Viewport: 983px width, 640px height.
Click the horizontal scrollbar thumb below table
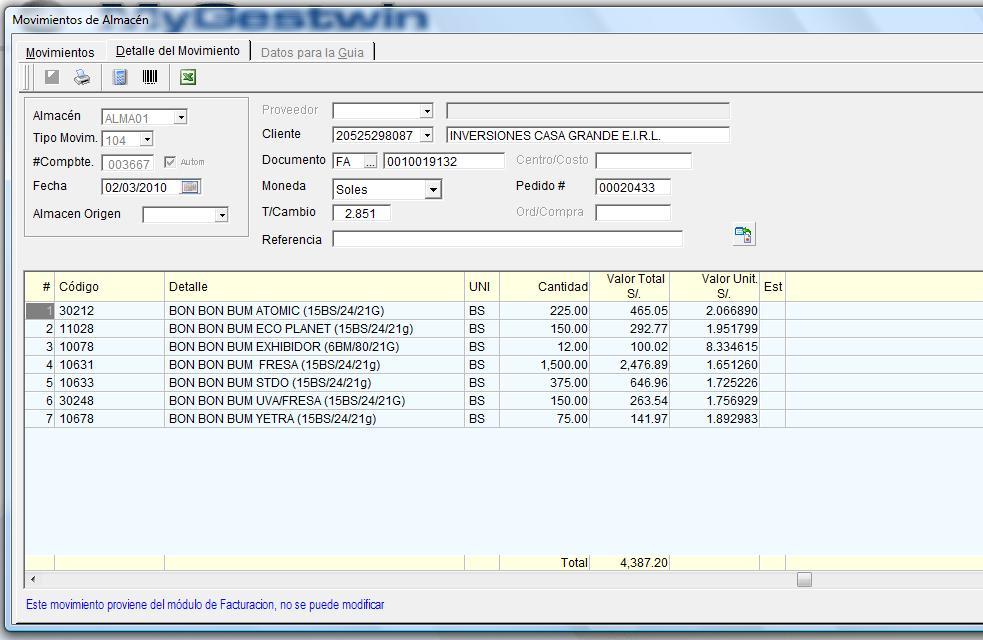coord(804,579)
